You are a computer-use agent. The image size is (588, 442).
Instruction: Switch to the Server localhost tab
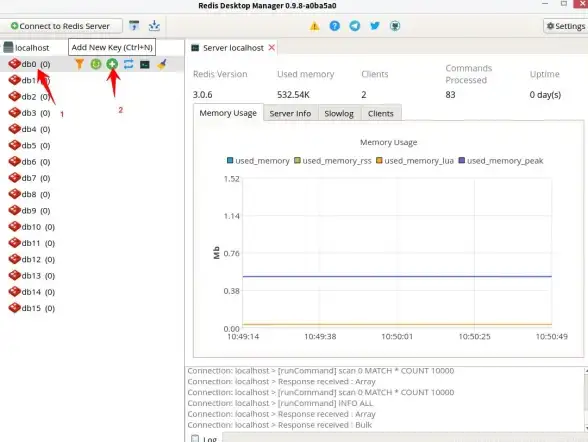click(x=233, y=48)
